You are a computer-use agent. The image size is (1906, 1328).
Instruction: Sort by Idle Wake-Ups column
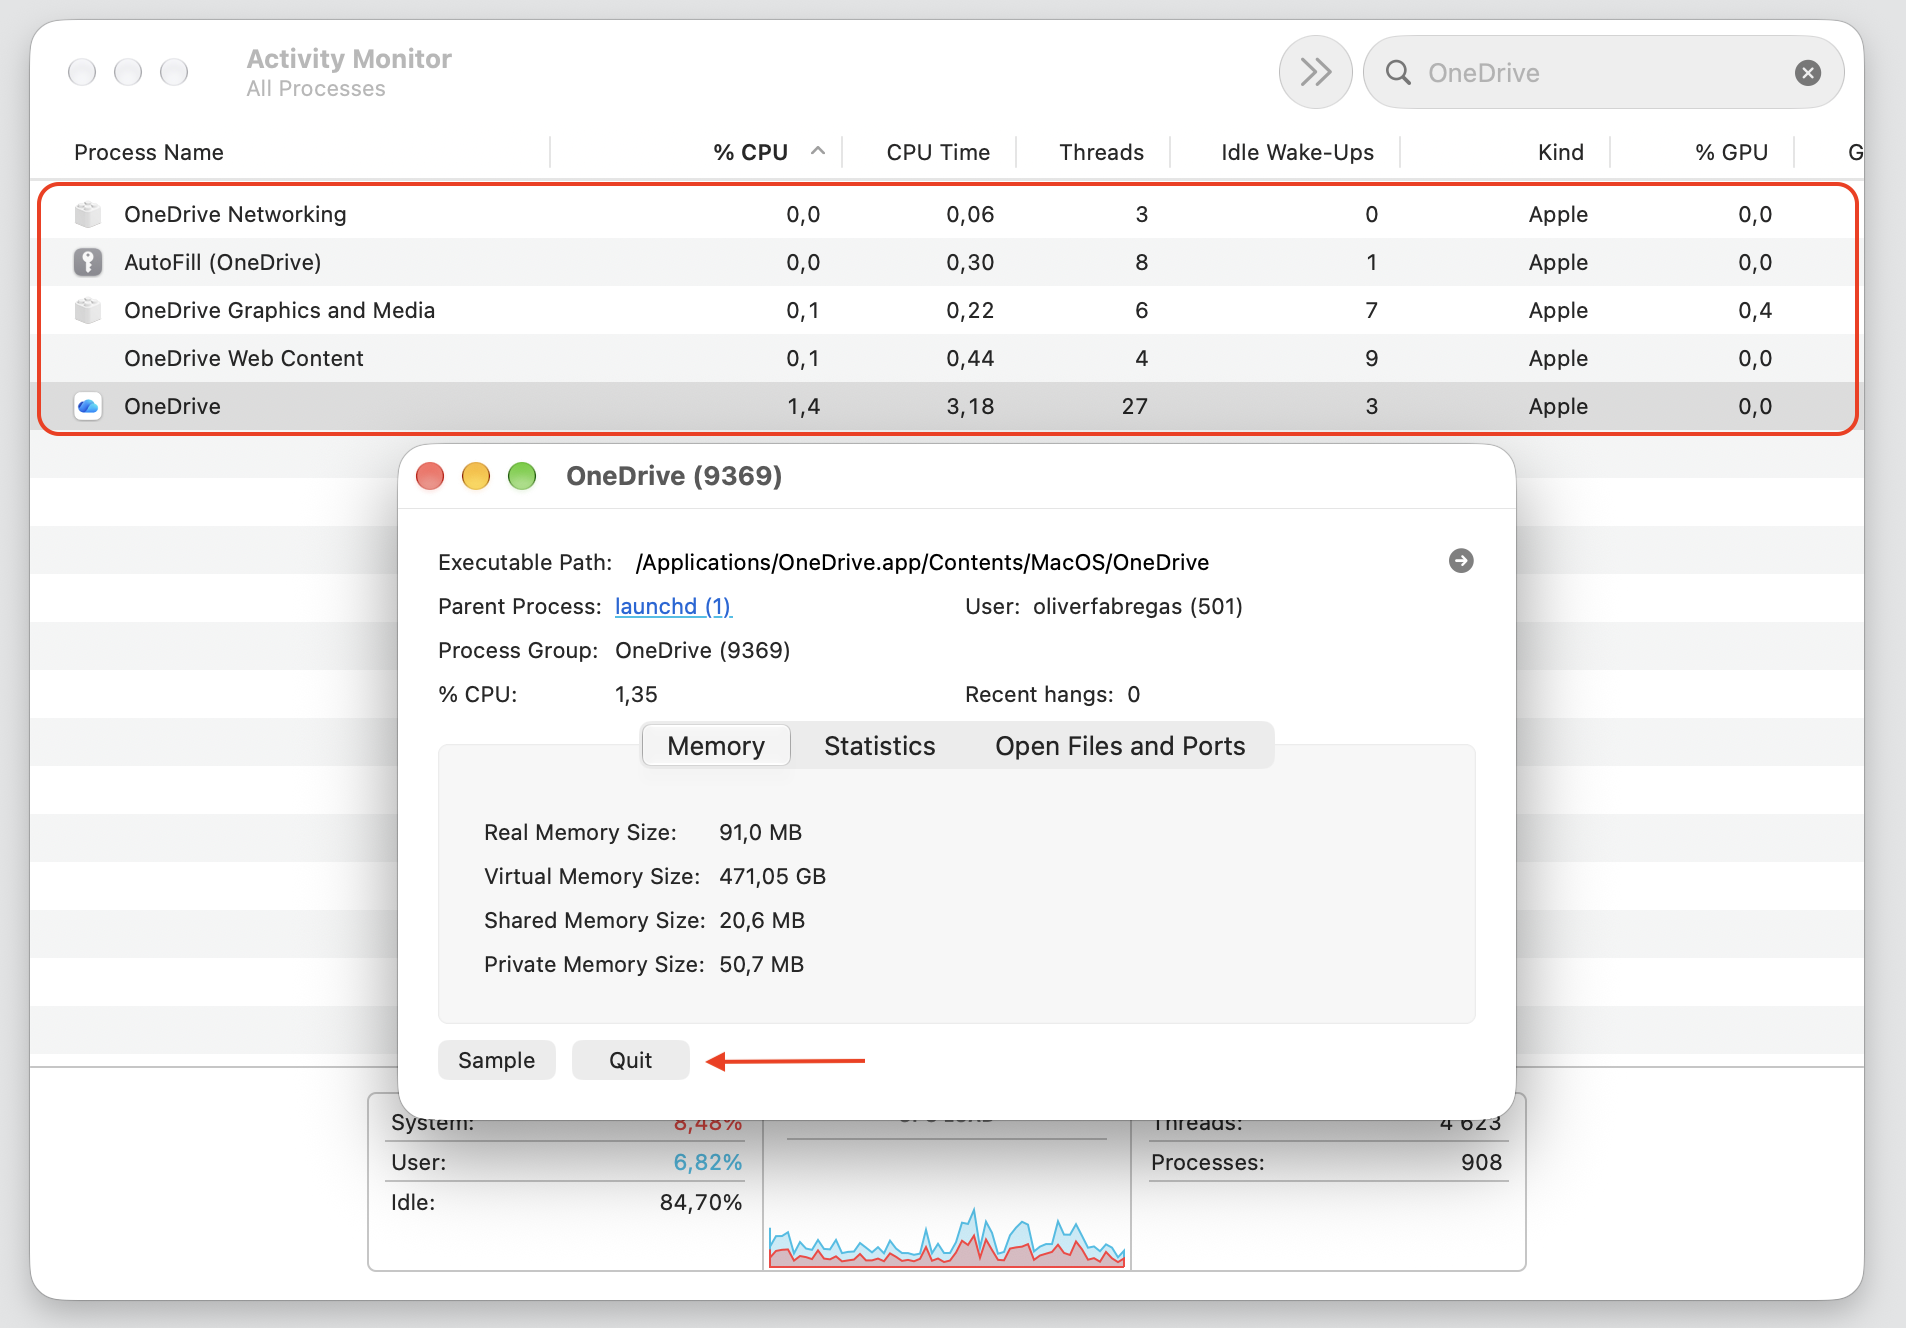coord(1297,152)
